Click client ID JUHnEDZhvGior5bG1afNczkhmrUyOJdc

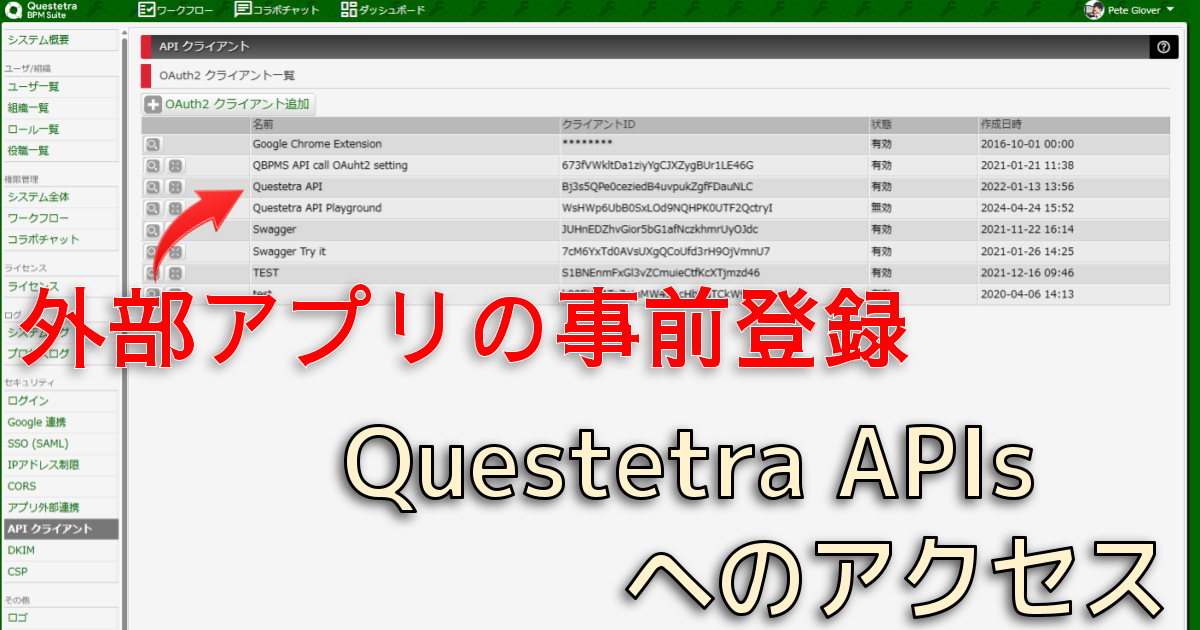tap(660, 230)
